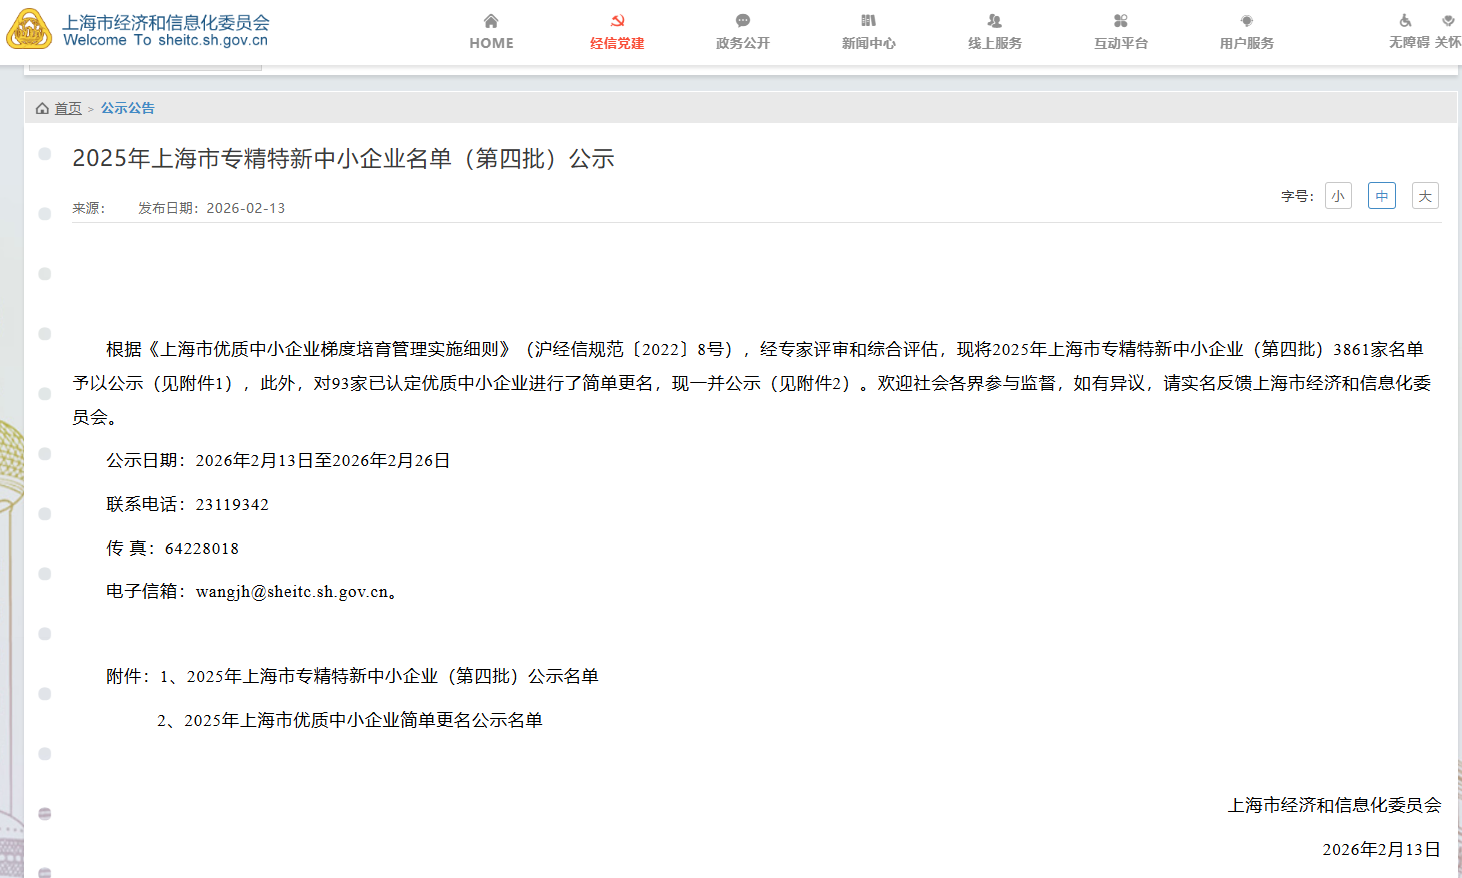Open the 新闻中心 menu label

(x=868, y=44)
